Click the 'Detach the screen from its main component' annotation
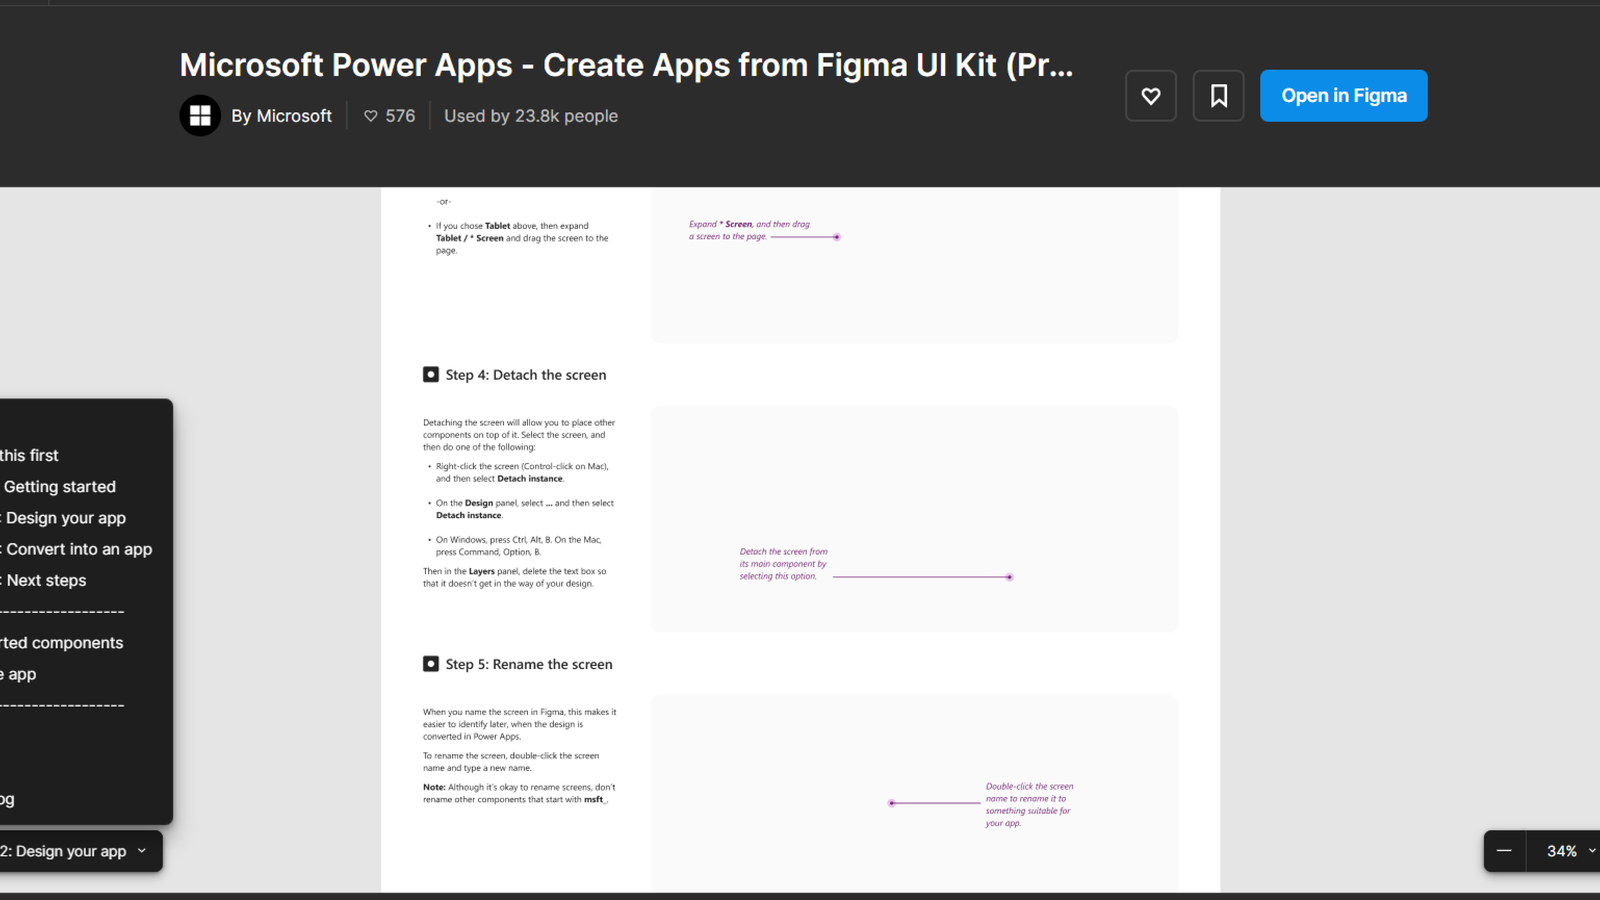This screenshot has width=1600, height=900. [x=784, y=564]
